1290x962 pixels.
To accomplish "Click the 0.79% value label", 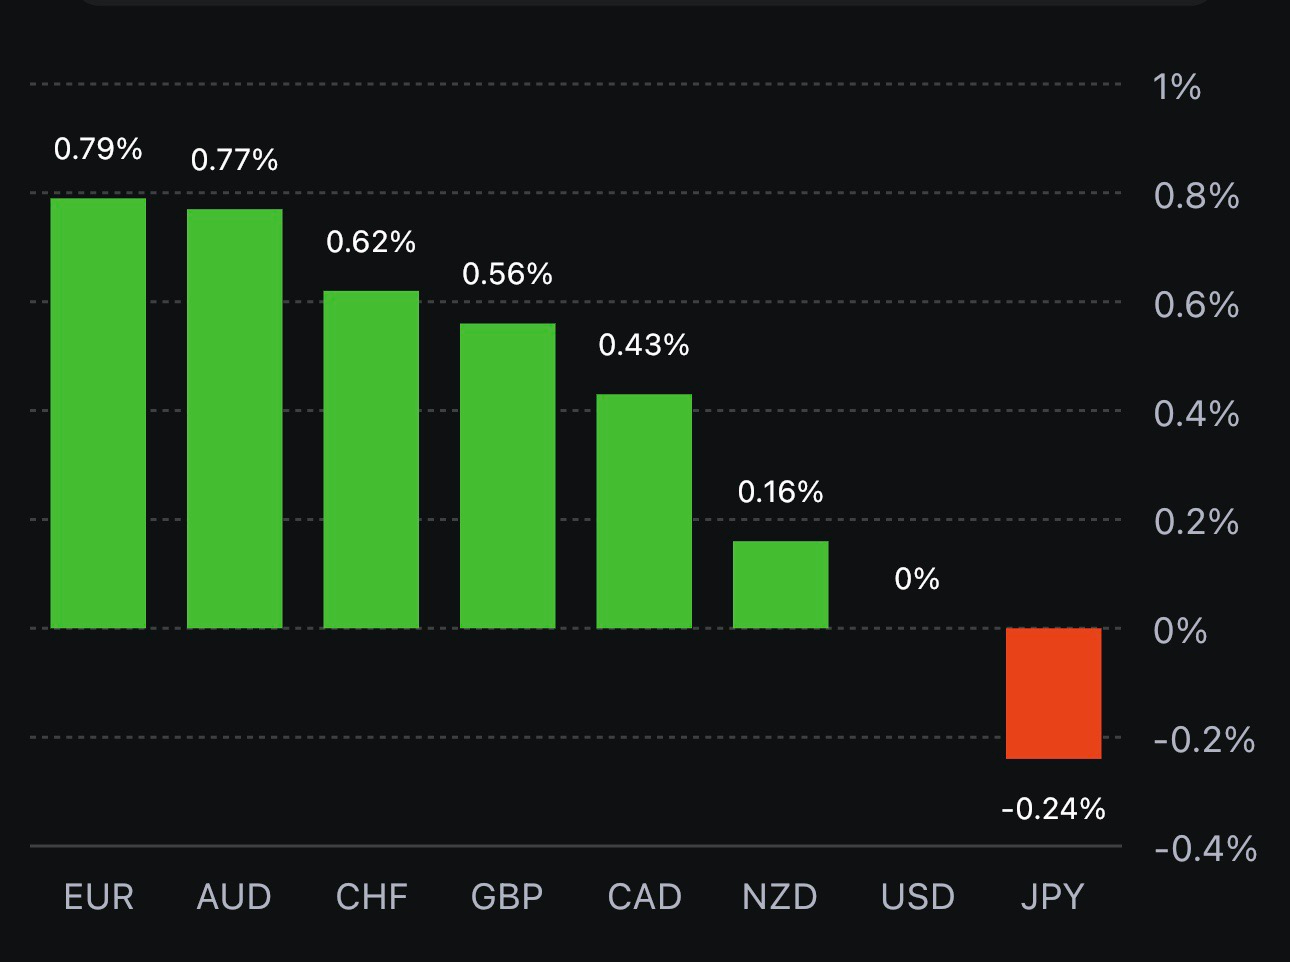I will (98, 149).
